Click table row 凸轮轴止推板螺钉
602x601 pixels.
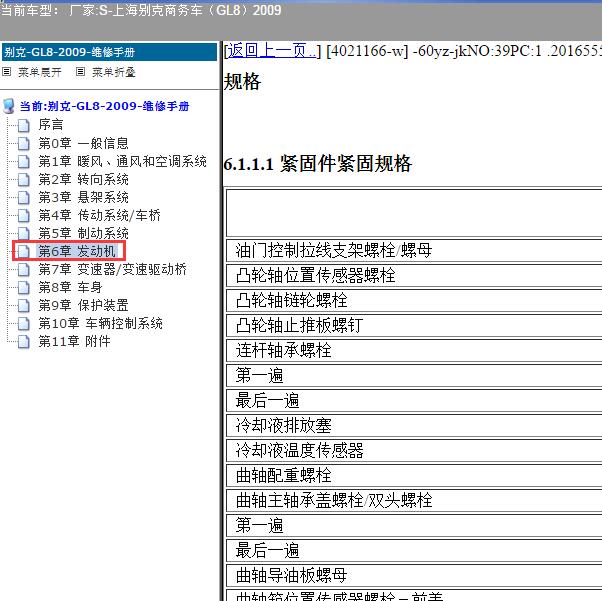tap(414, 326)
